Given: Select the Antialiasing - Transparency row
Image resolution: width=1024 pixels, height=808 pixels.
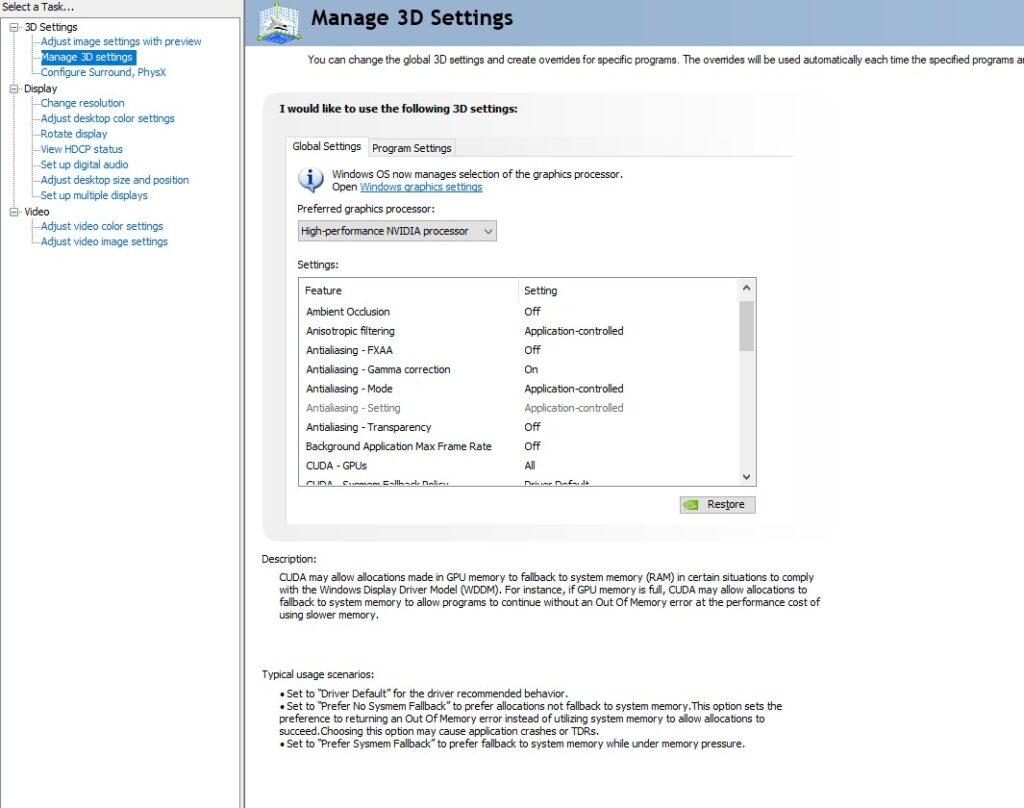Looking at the screenshot, I should [x=519, y=427].
